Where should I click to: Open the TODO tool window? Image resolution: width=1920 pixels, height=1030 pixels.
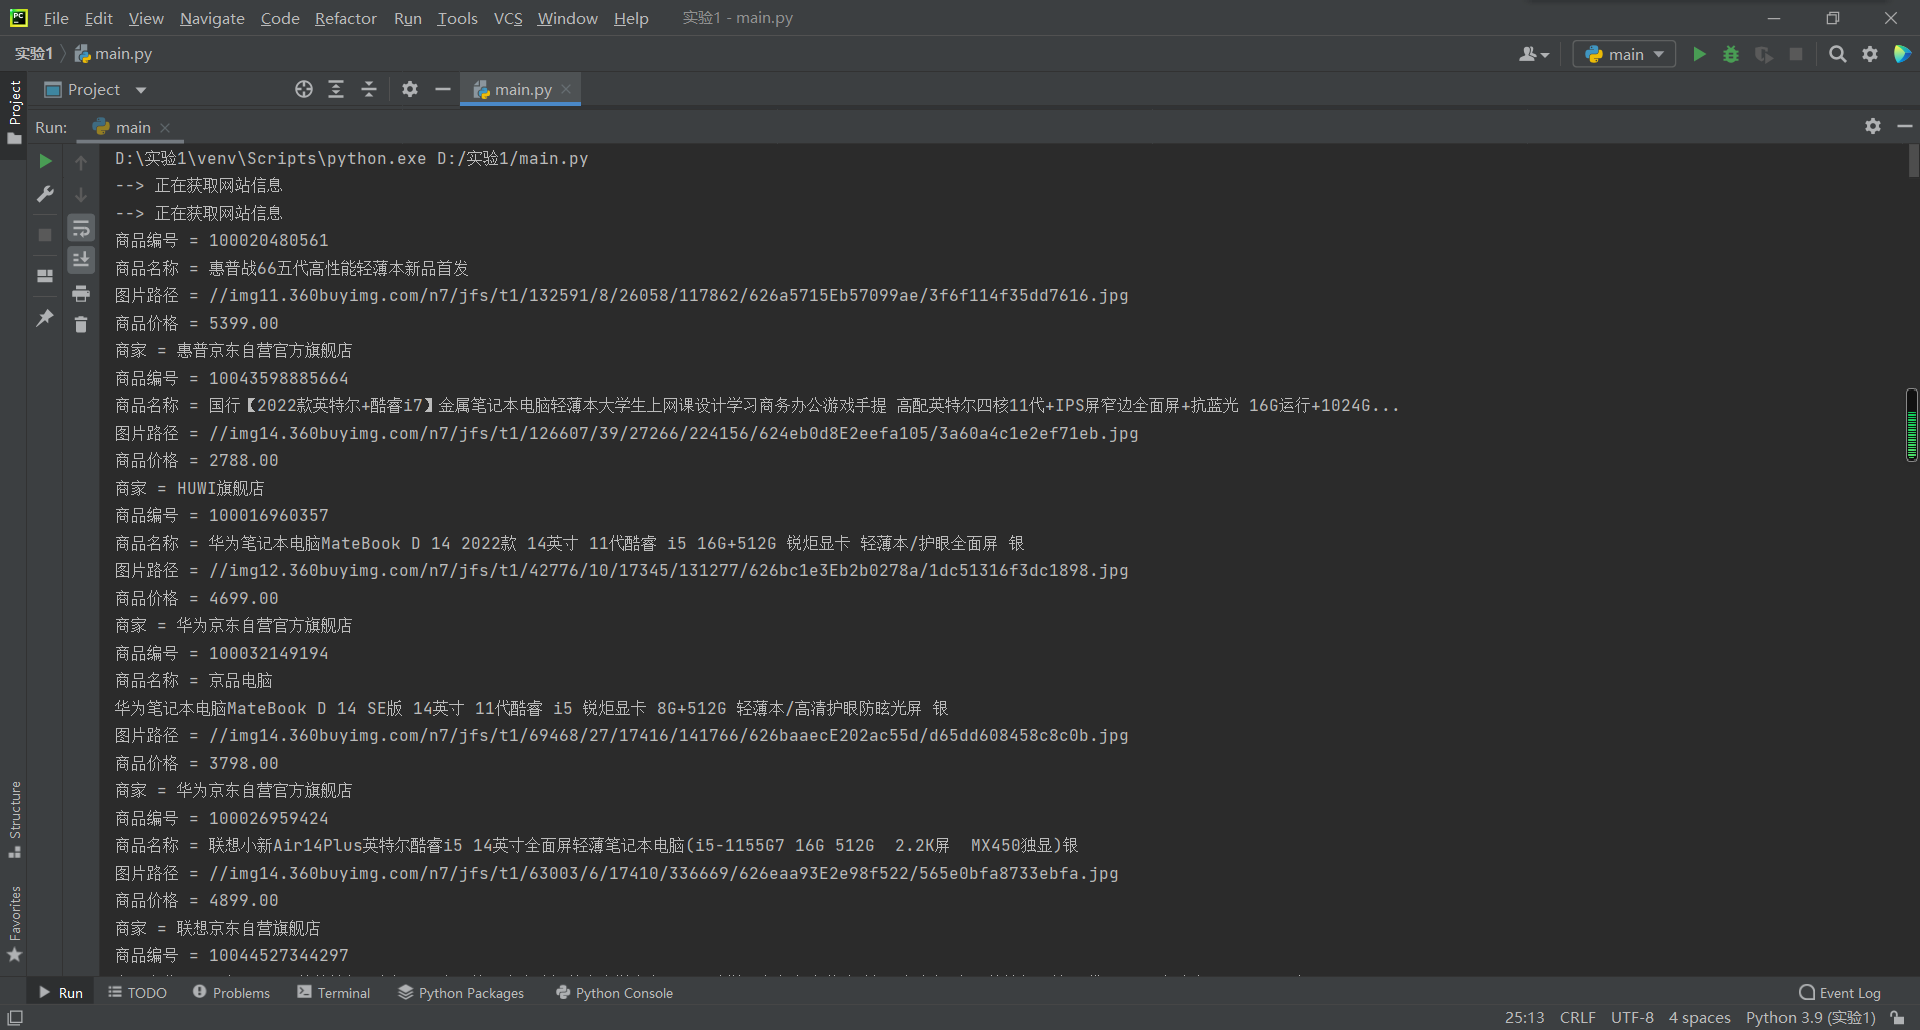pyautogui.click(x=138, y=993)
